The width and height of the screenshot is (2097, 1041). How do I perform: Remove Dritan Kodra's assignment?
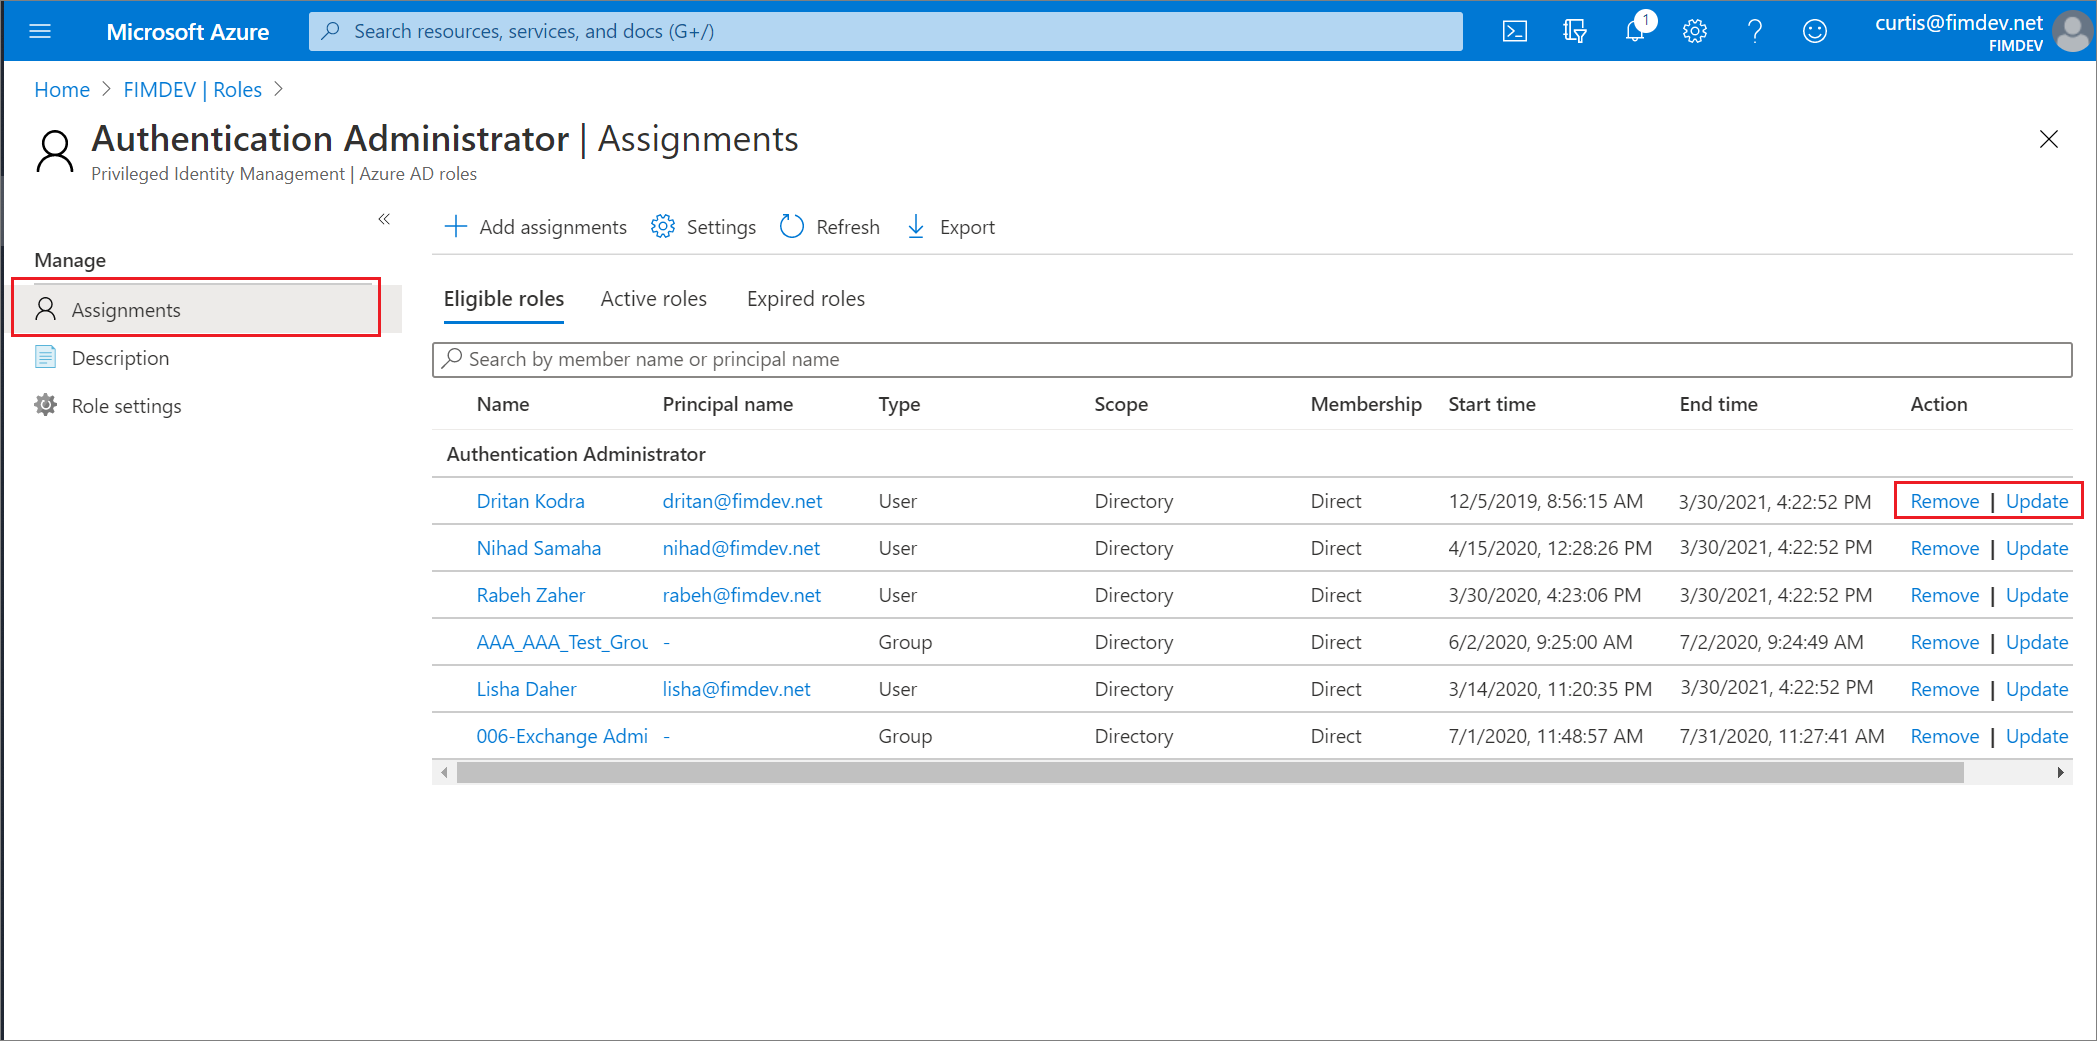pyautogui.click(x=1945, y=501)
